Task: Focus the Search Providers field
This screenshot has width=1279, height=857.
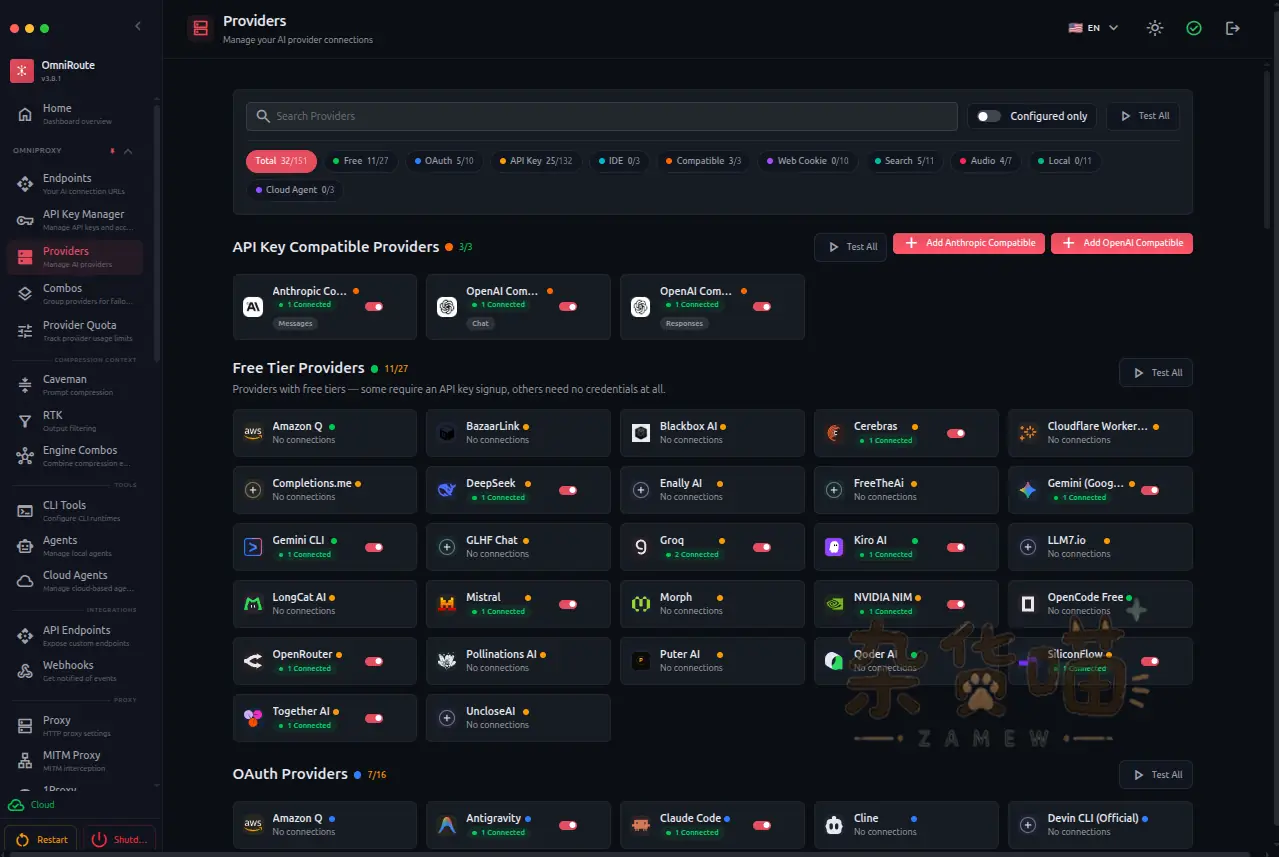Action: click(x=602, y=116)
